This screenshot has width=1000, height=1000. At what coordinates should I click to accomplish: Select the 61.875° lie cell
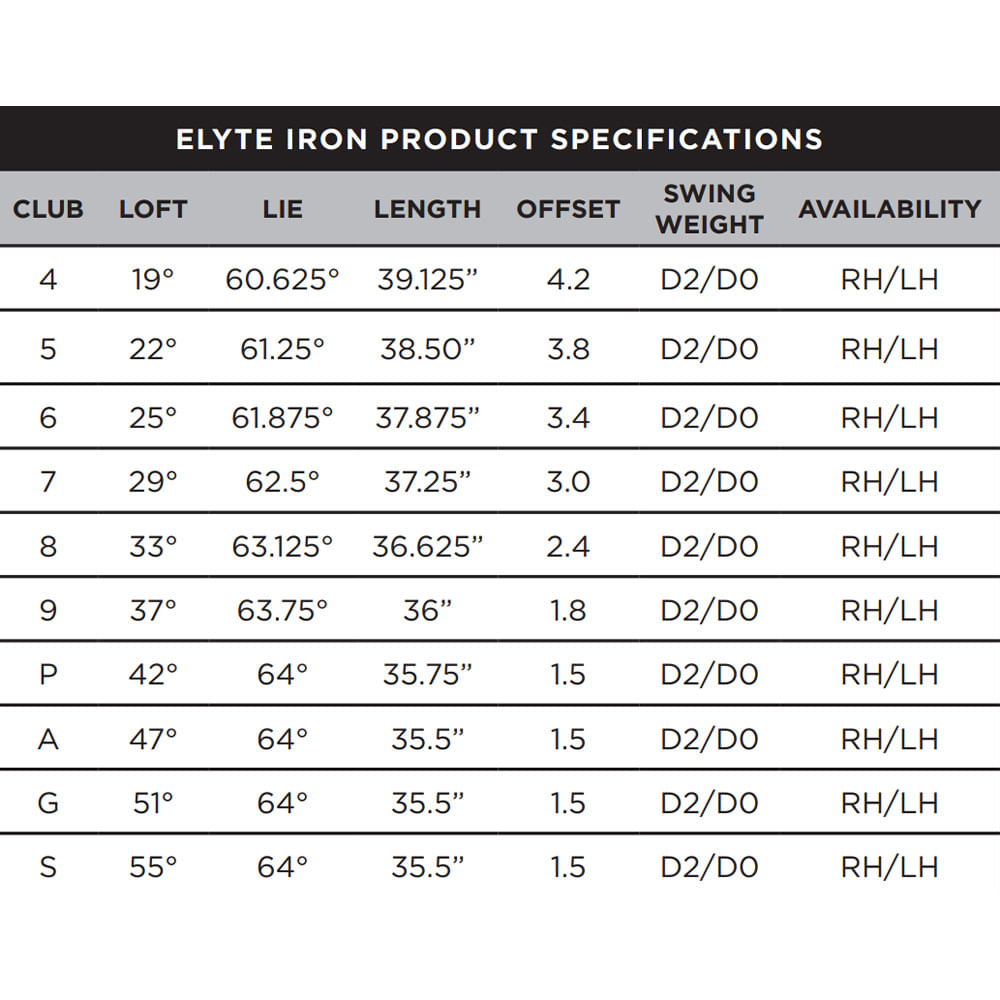coord(283,418)
